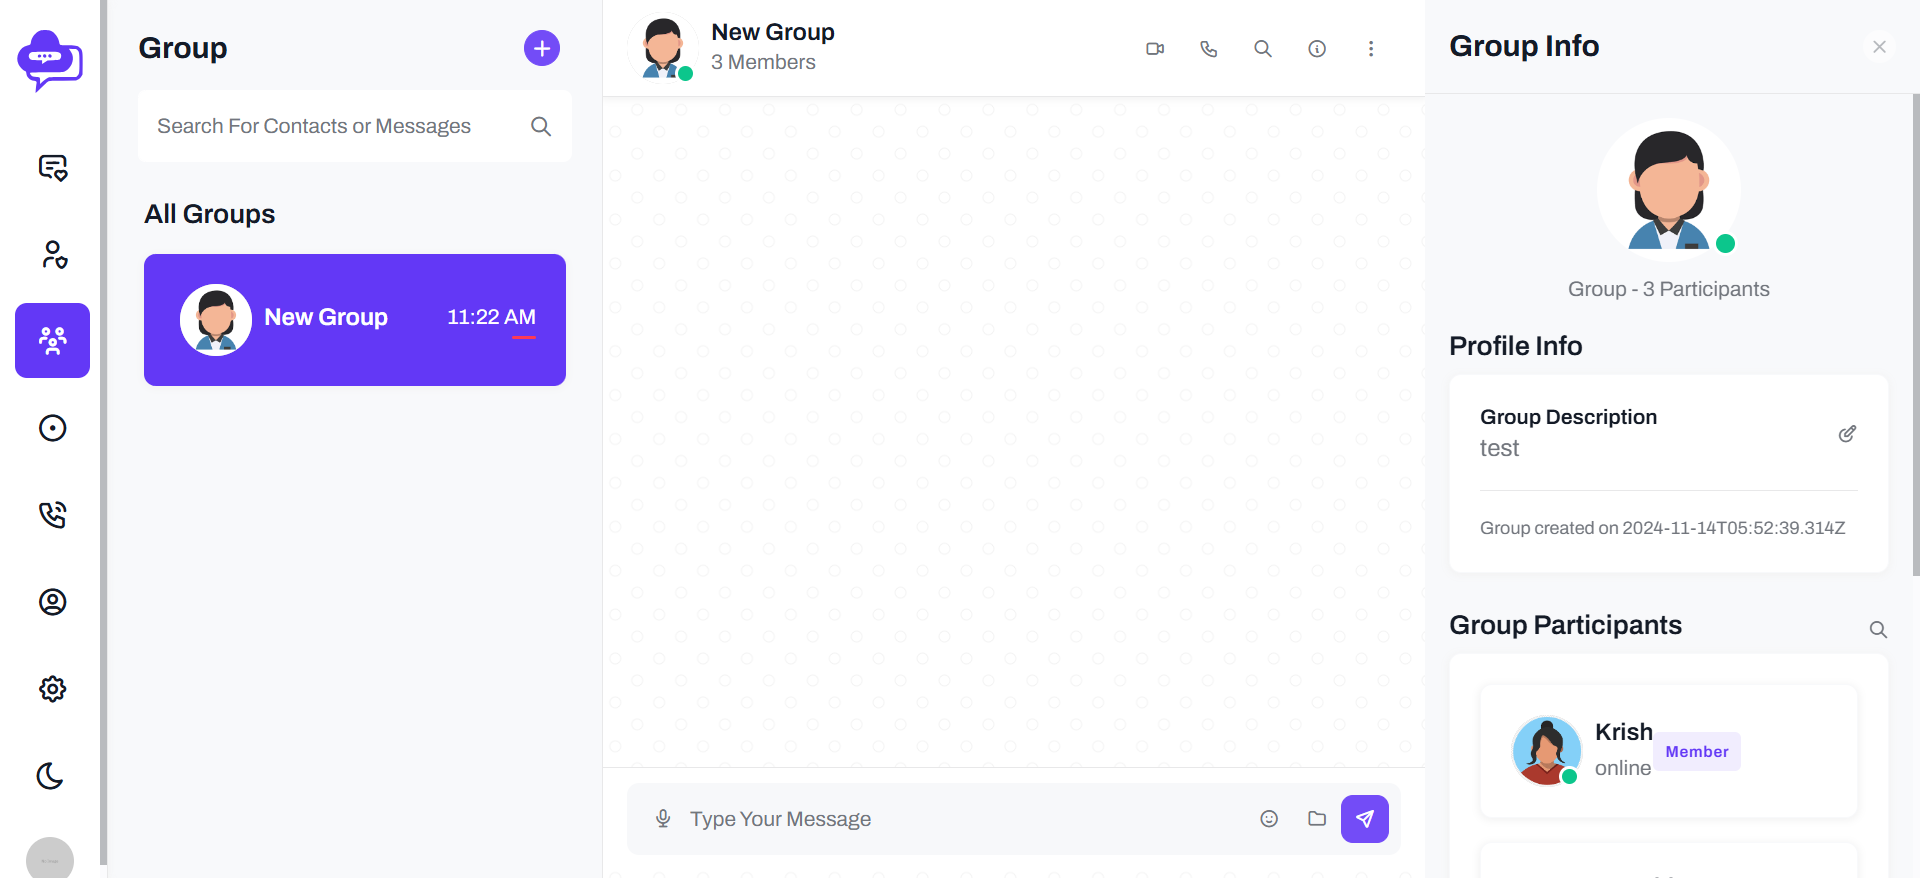Open the chats section in sidebar

(53, 167)
